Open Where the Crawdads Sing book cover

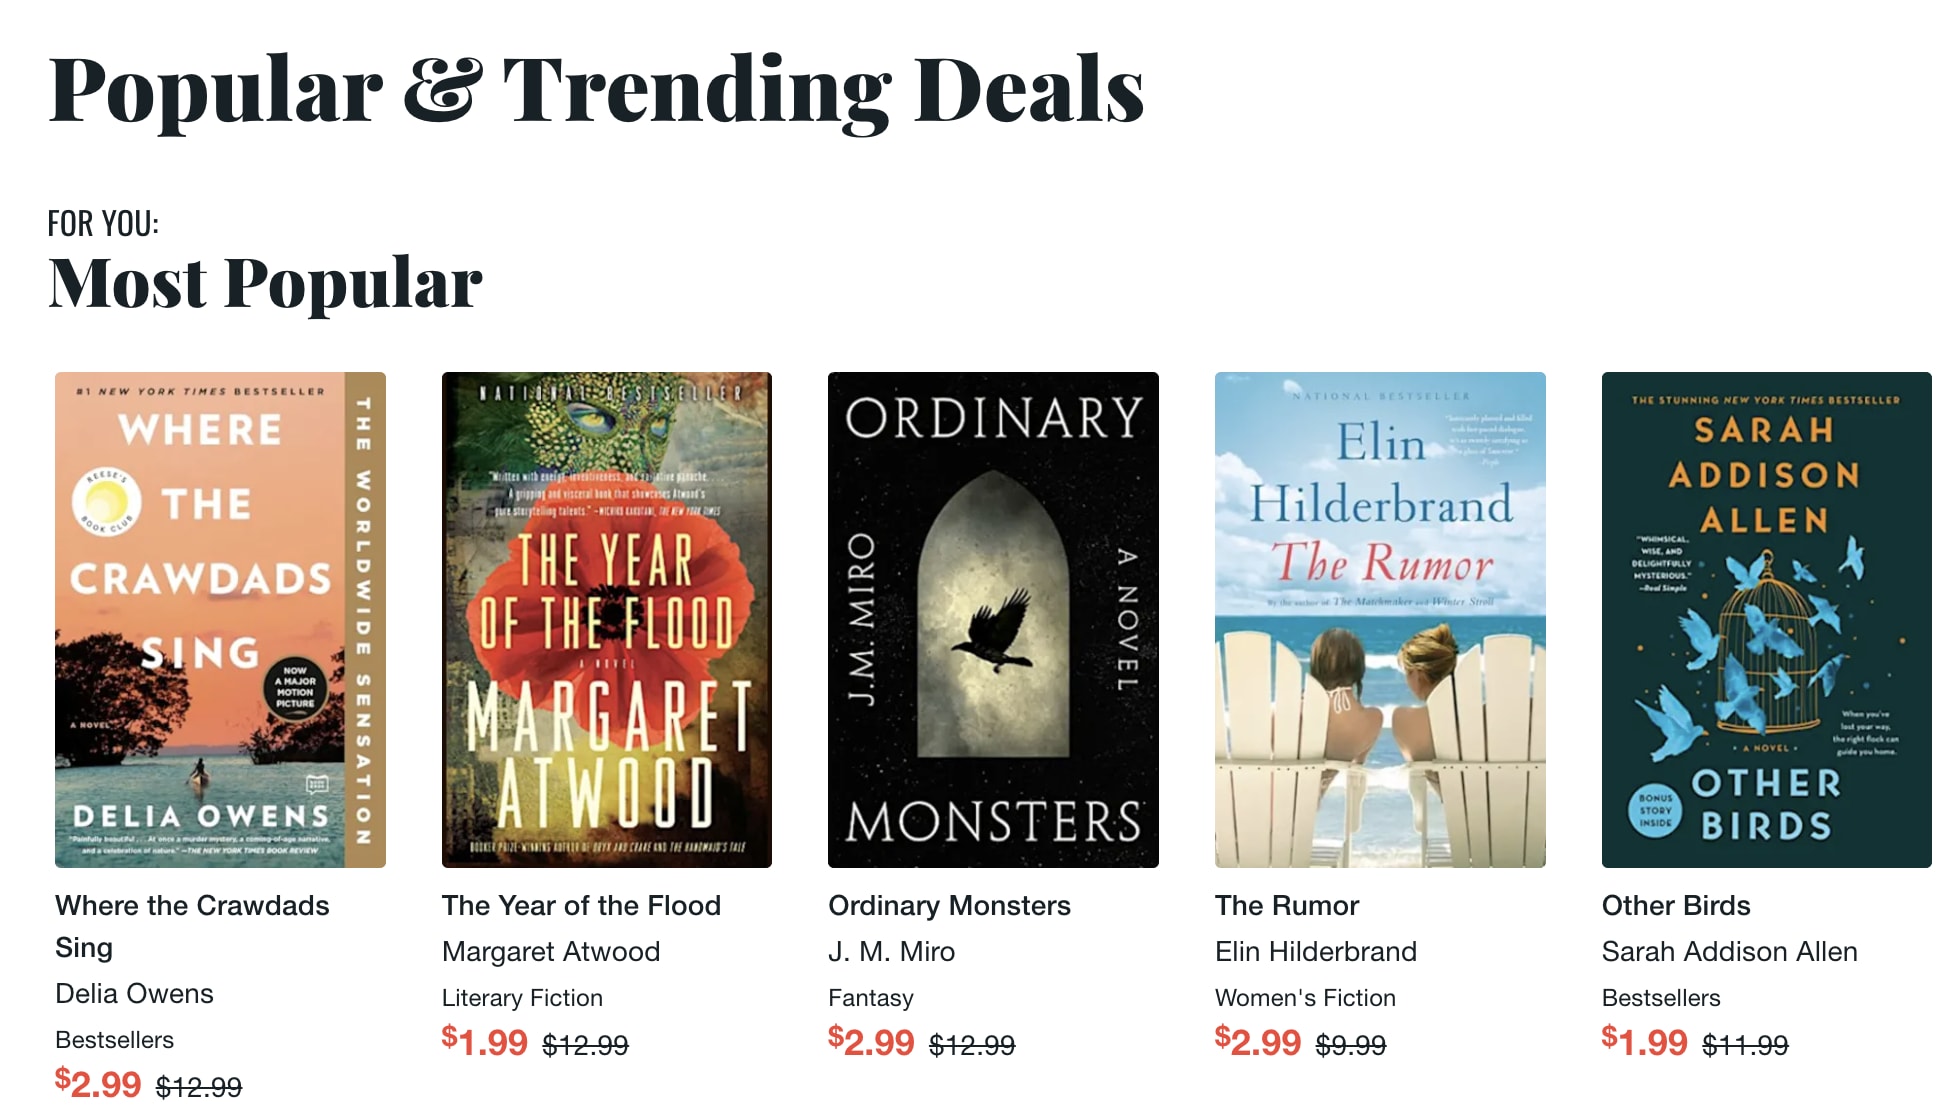coord(220,619)
